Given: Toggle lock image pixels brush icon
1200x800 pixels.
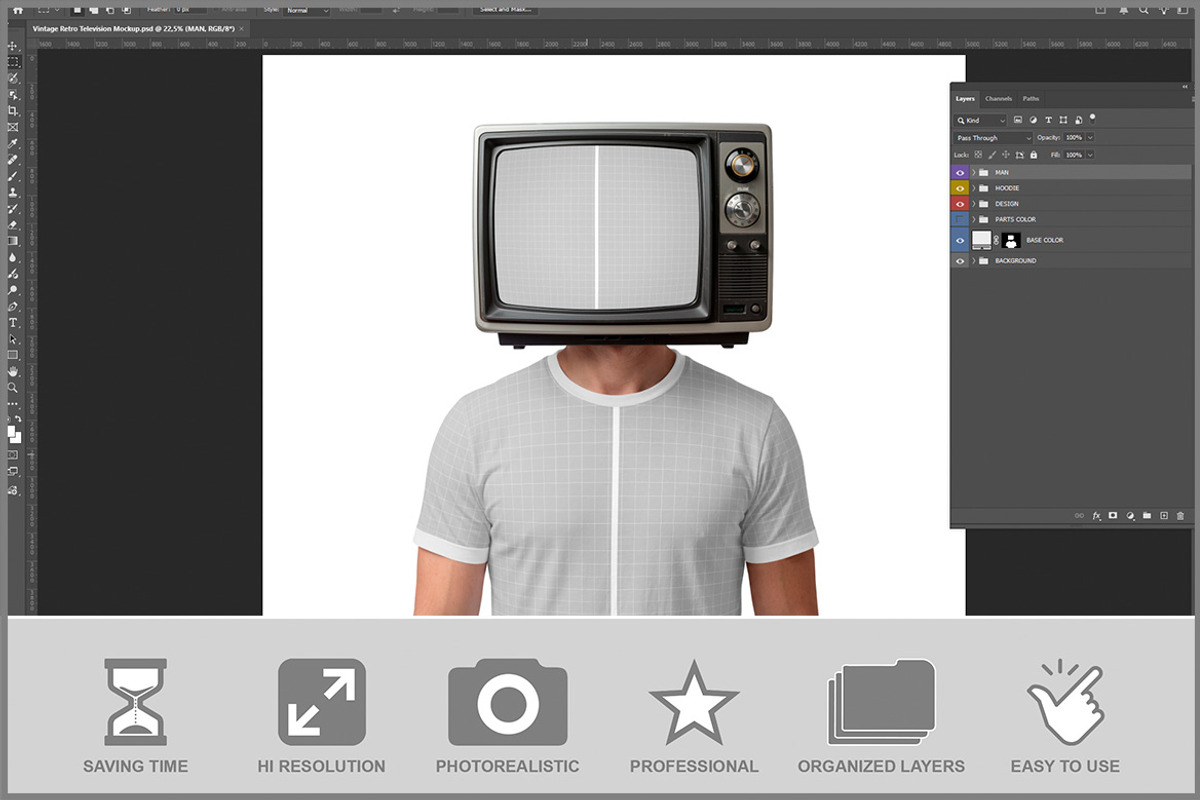Looking at the screenshot, I should tap(992, 155).
